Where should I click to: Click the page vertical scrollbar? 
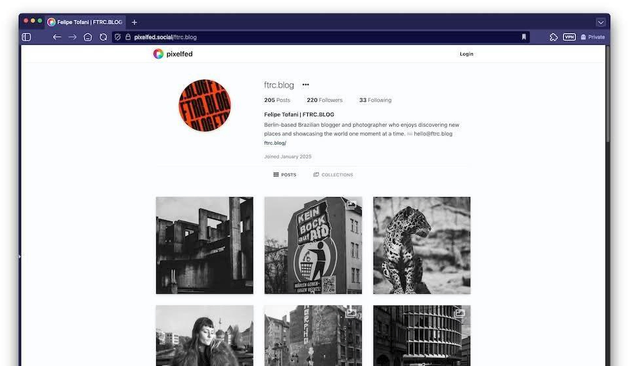(x=608, y=94)
